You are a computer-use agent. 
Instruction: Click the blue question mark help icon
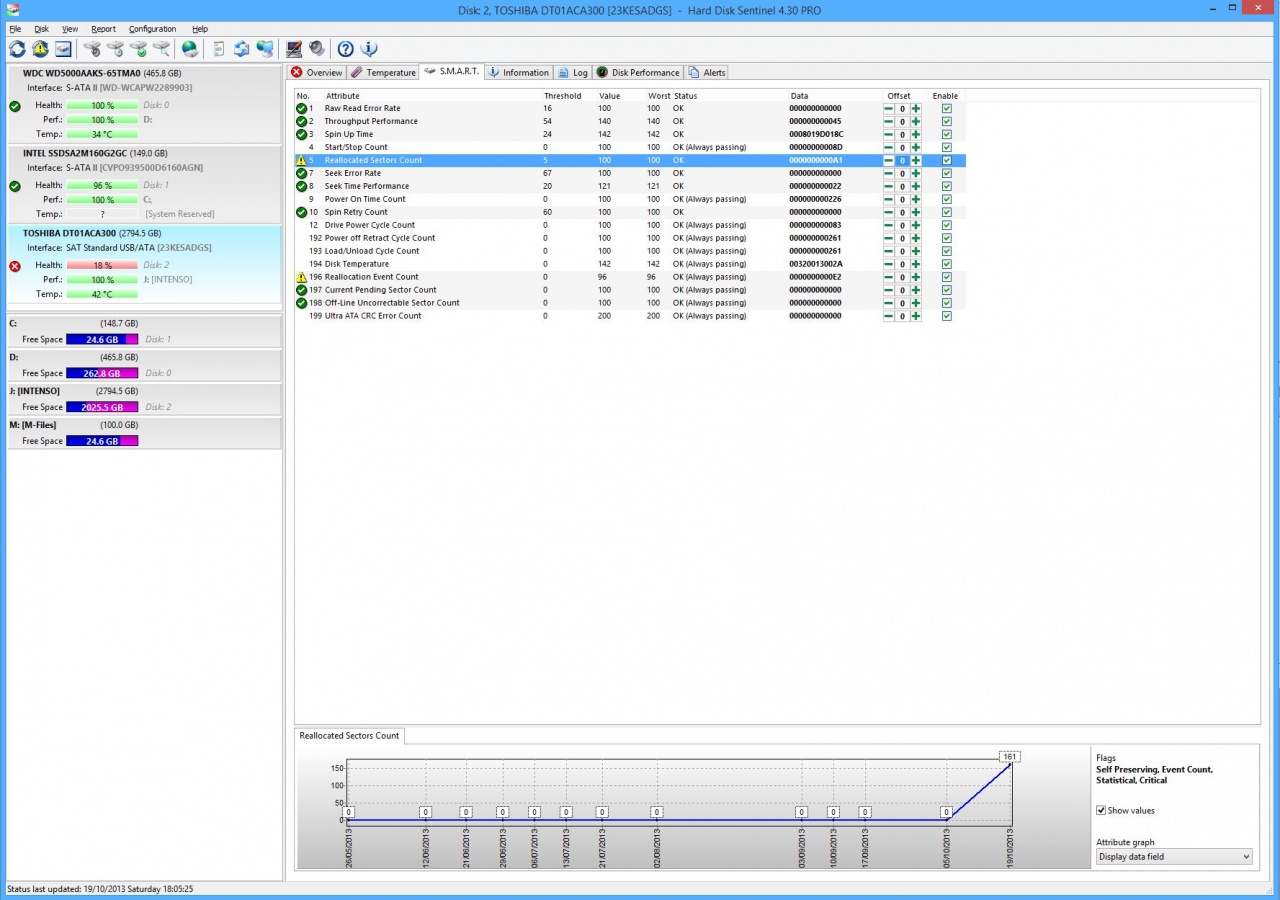pos(346,48)
